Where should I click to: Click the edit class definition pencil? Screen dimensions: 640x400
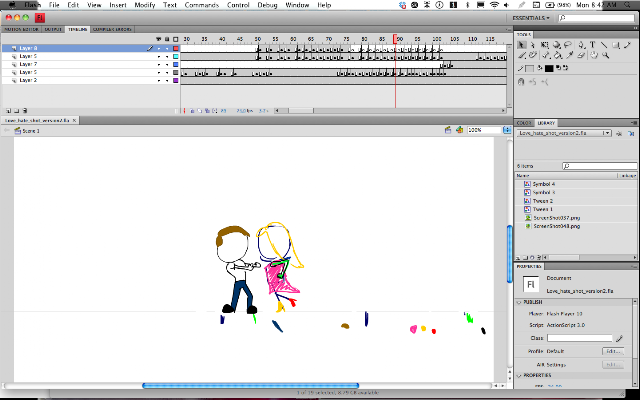click(619, 338)
